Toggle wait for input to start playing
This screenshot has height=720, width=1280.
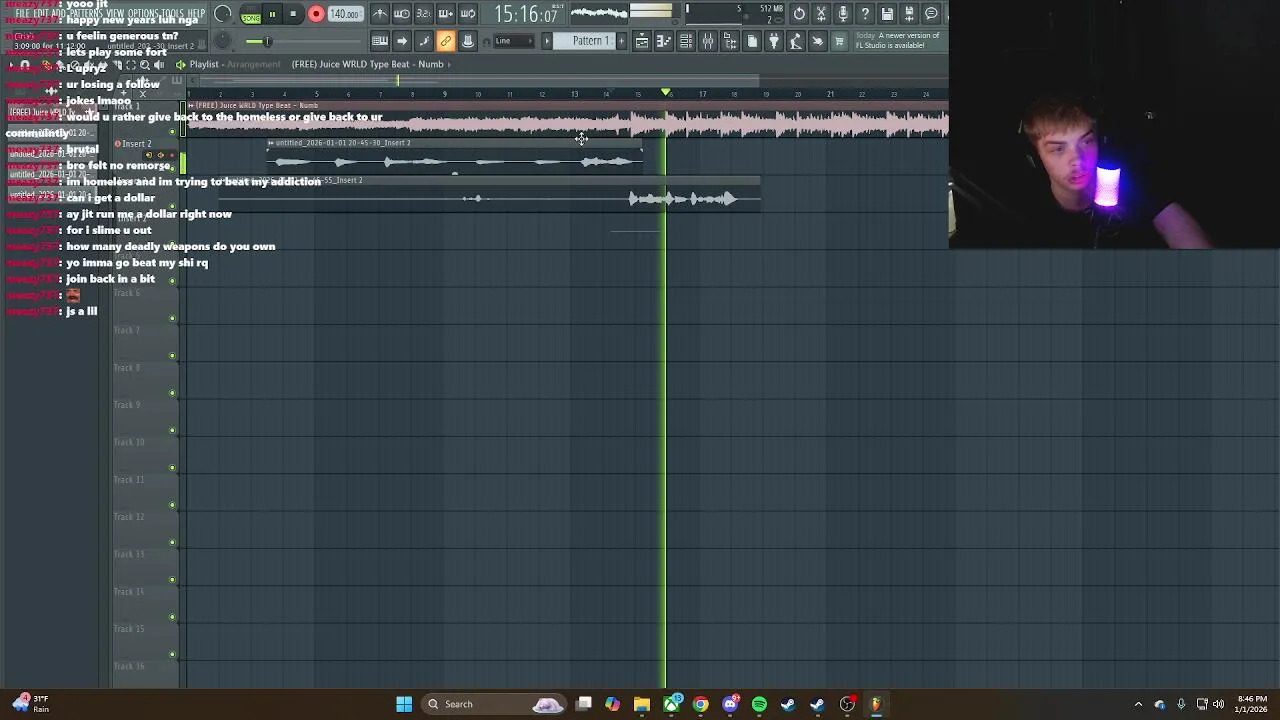(x=402, y=14)
